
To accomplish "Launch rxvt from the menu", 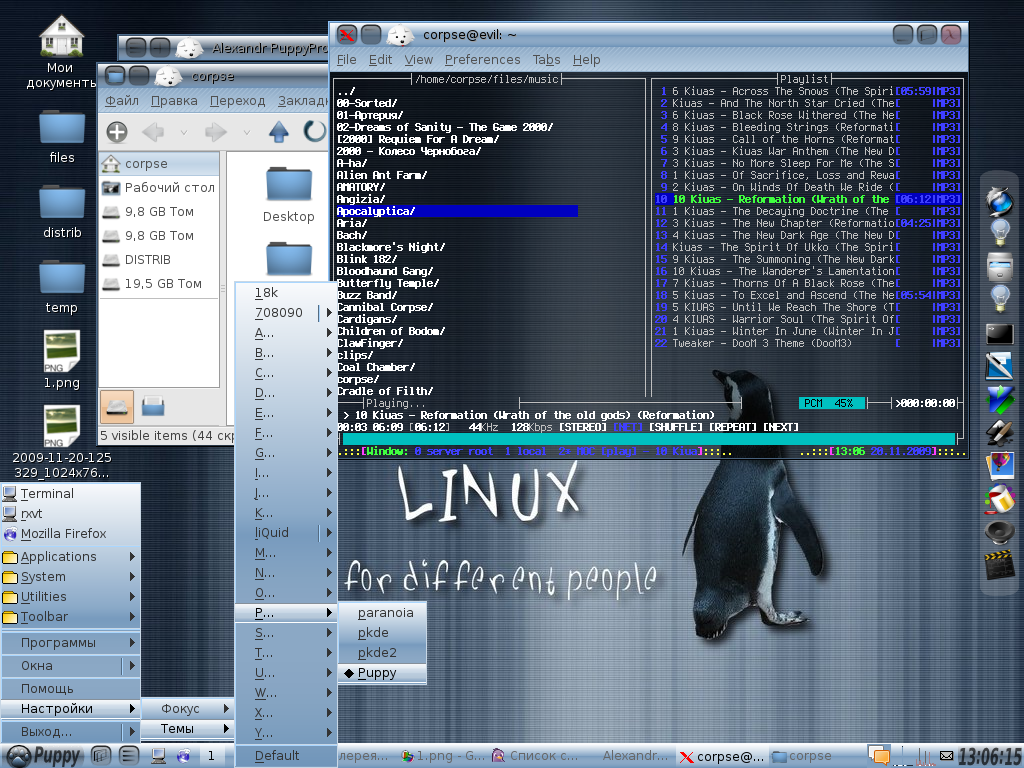I will (71, 514).
